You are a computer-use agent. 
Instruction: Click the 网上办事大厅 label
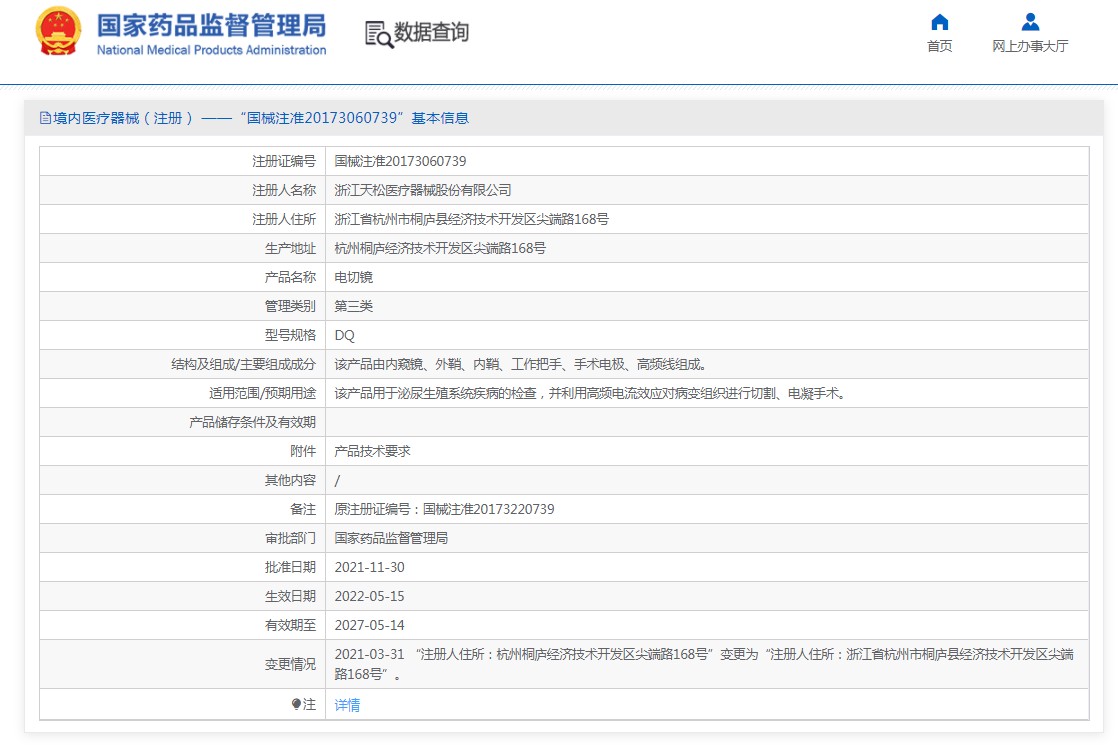point(1030,46)
